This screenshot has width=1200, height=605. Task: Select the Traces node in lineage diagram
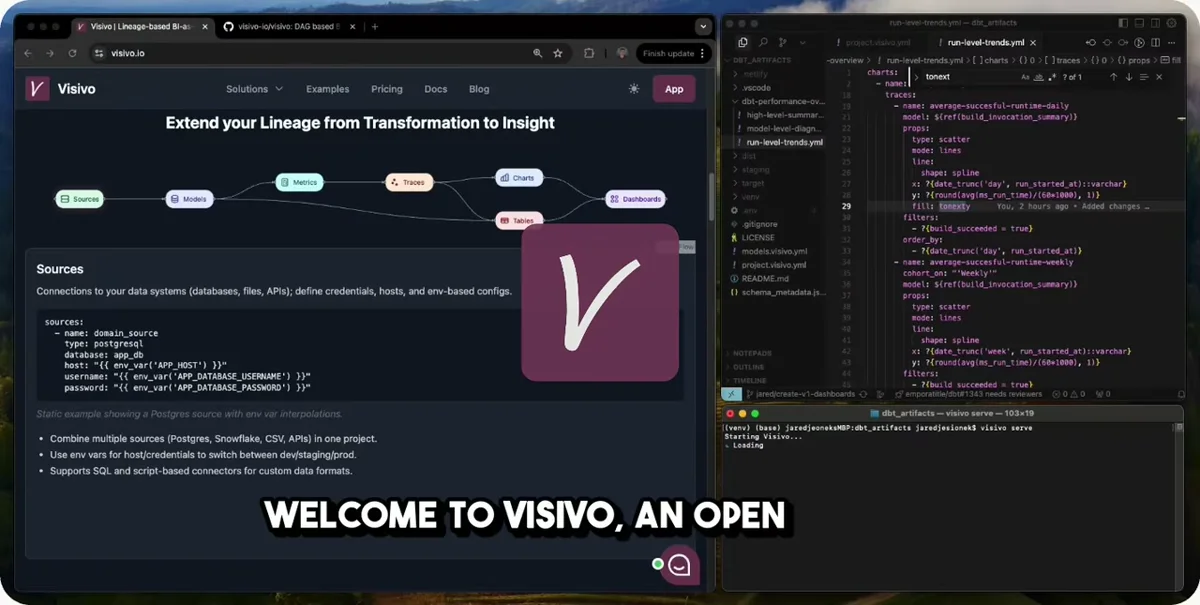(410, 182)
